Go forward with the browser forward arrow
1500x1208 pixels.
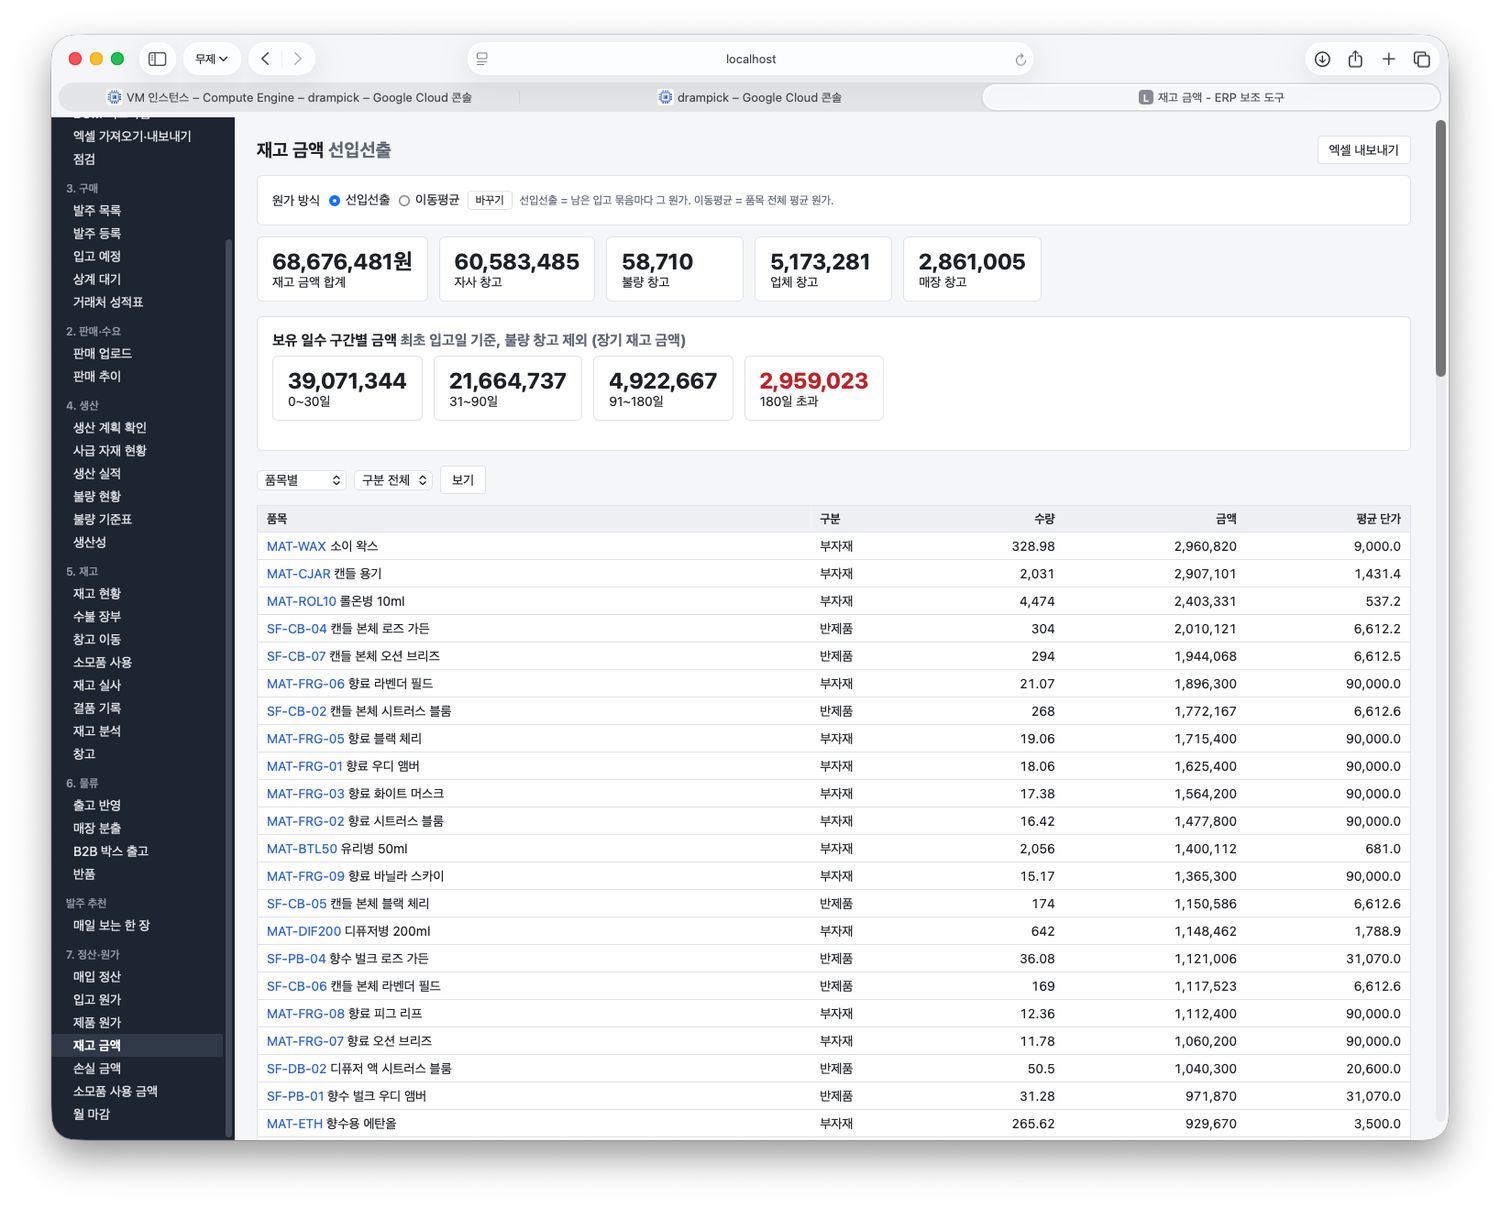[297, 59]
